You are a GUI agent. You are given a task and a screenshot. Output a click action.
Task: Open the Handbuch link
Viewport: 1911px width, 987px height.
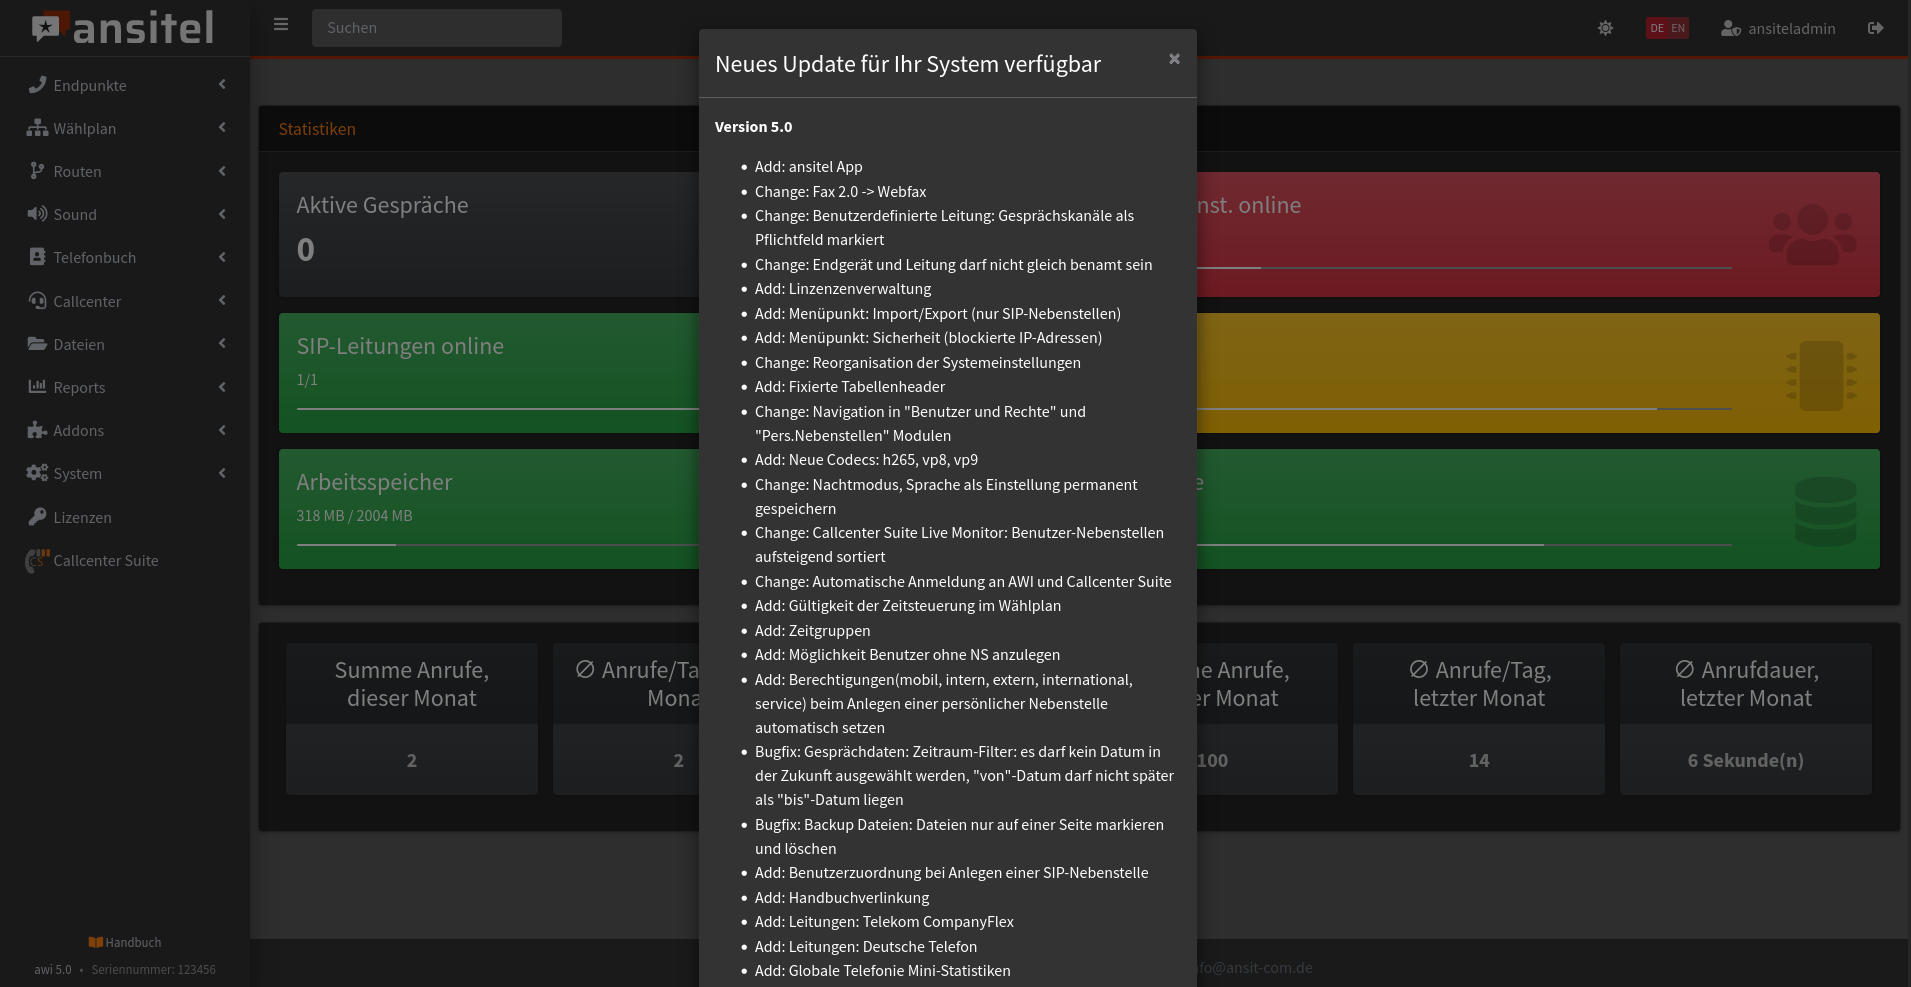tap(125, 942)
